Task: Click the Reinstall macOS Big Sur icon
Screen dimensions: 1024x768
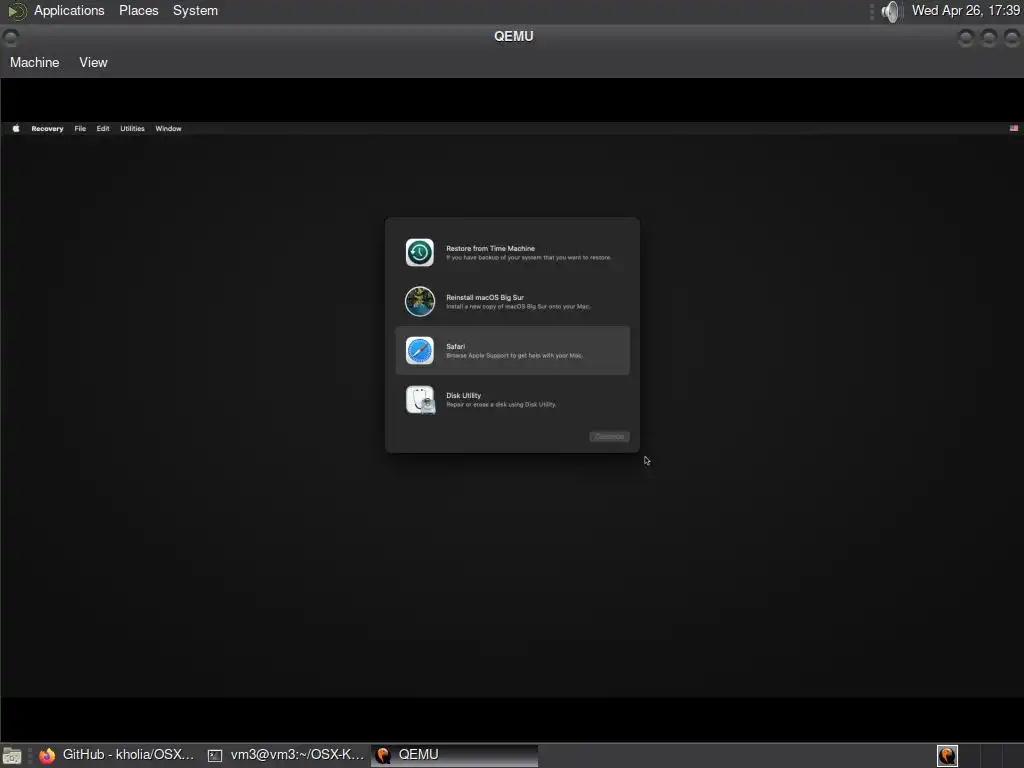Action: (419, 302)
